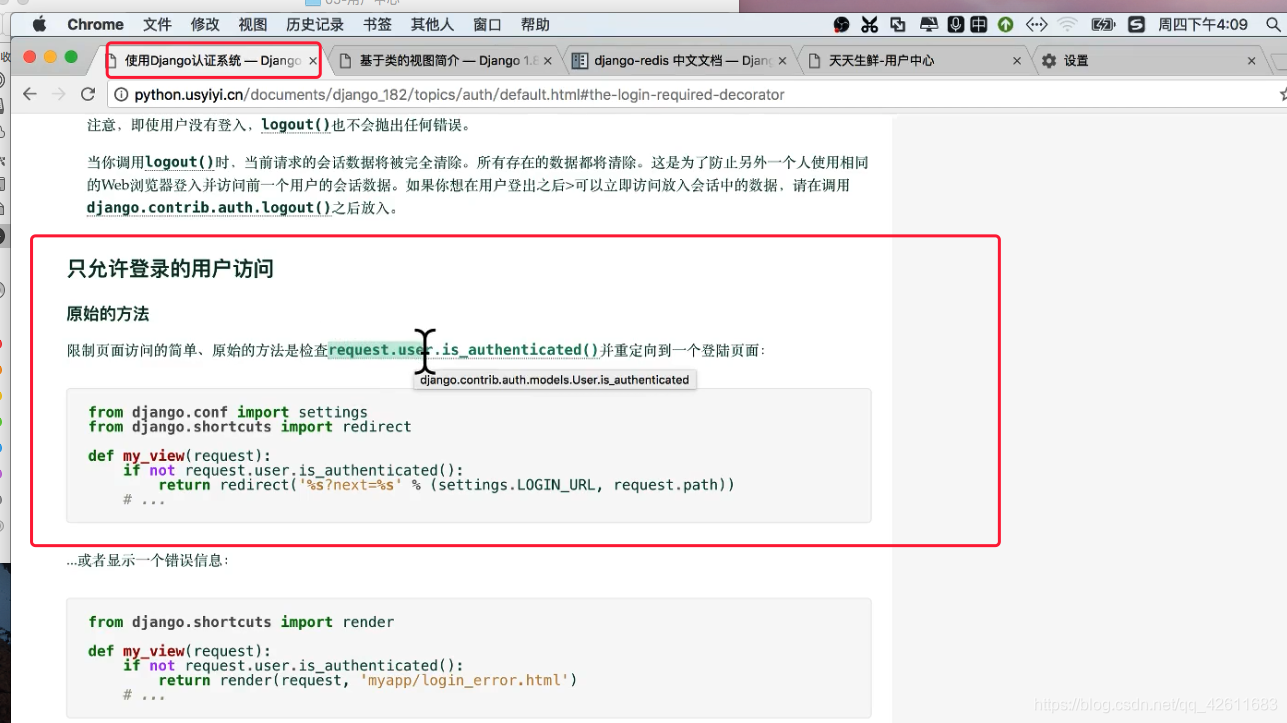1287x723 pixels.
Task: Click the OBS icon in menu bar
Action: click(x=842, y=24)
